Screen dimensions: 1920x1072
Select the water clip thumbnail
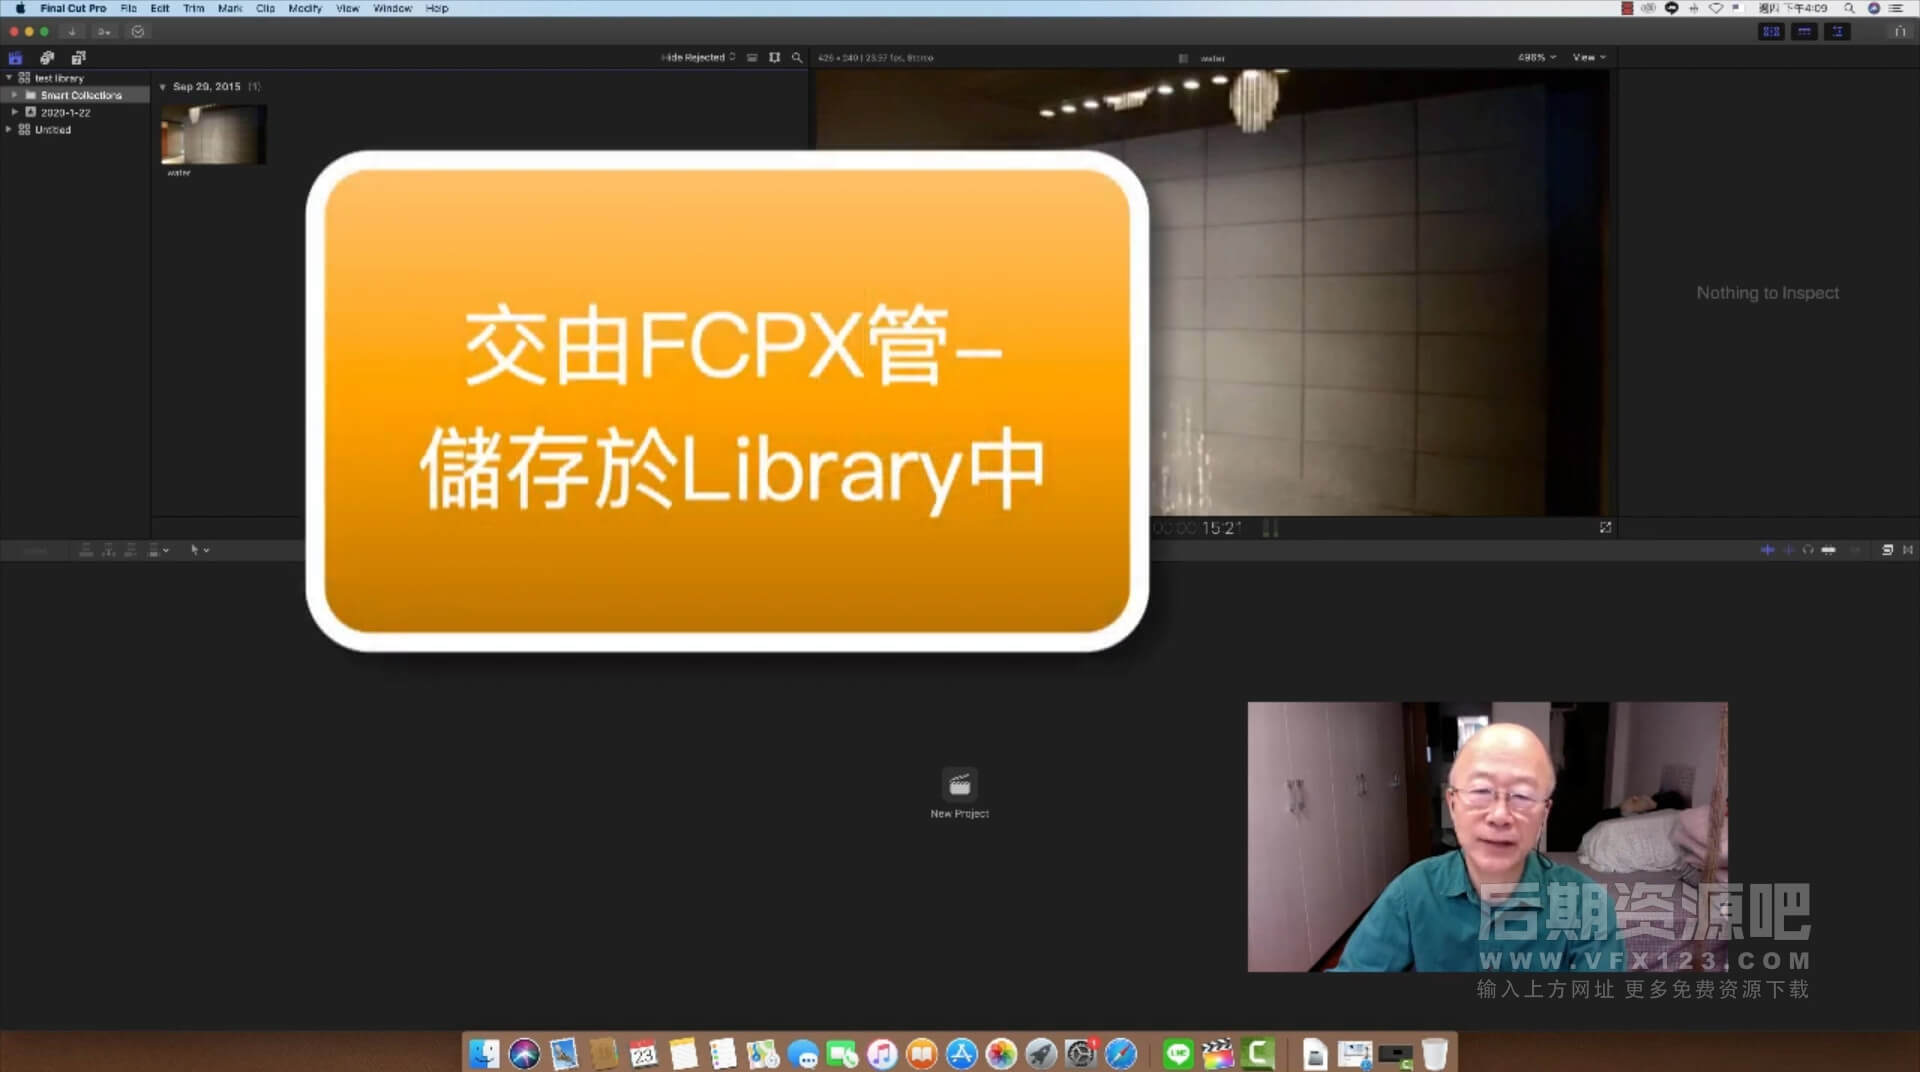(213, 134)
